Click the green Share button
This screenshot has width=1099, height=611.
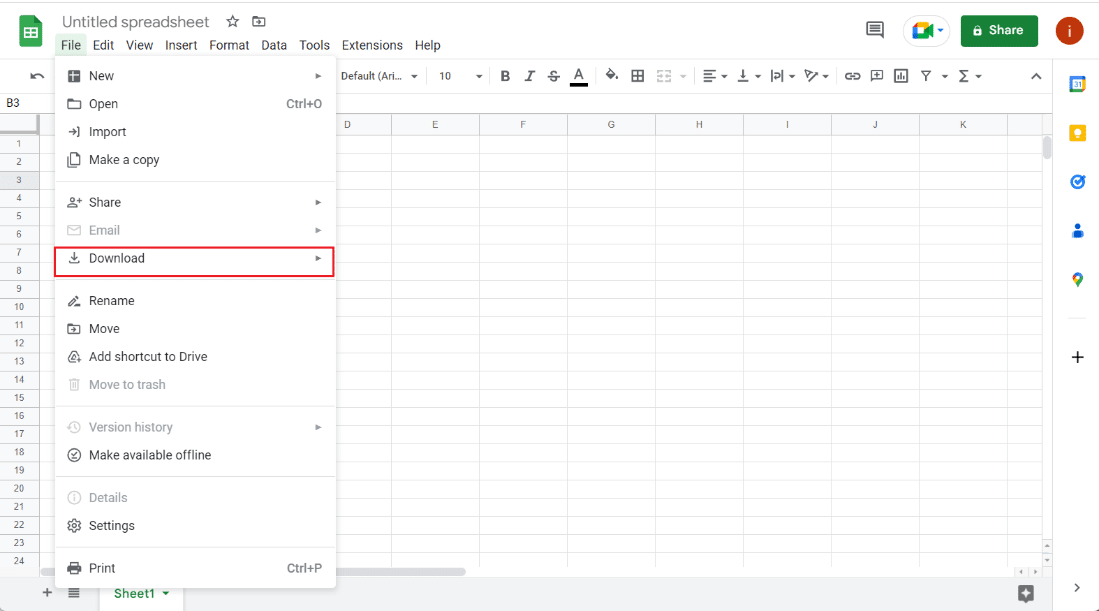[x=999, y=31]
